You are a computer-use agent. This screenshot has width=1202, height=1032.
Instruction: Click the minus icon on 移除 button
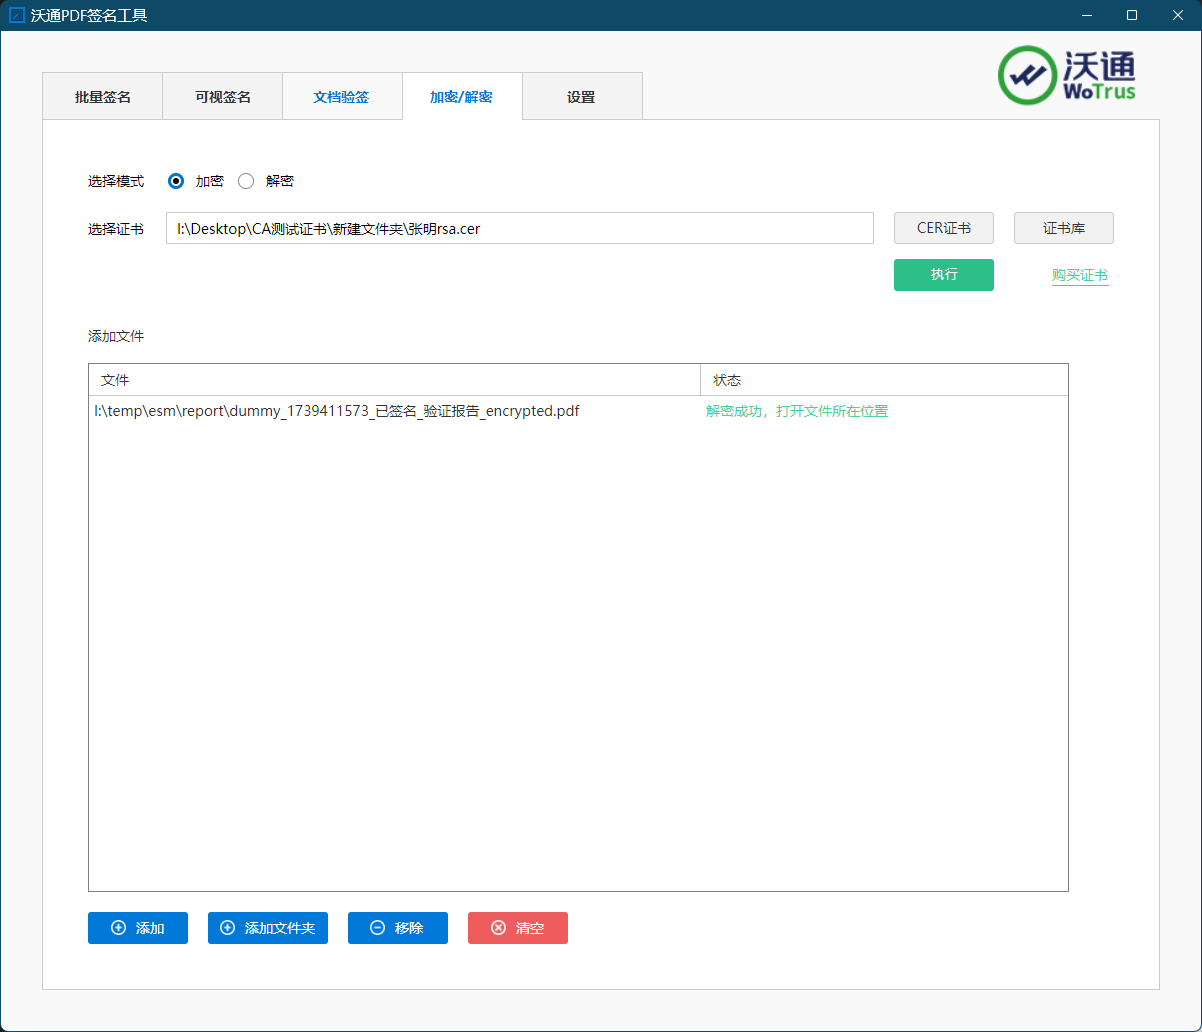click(x=377, y=928)
